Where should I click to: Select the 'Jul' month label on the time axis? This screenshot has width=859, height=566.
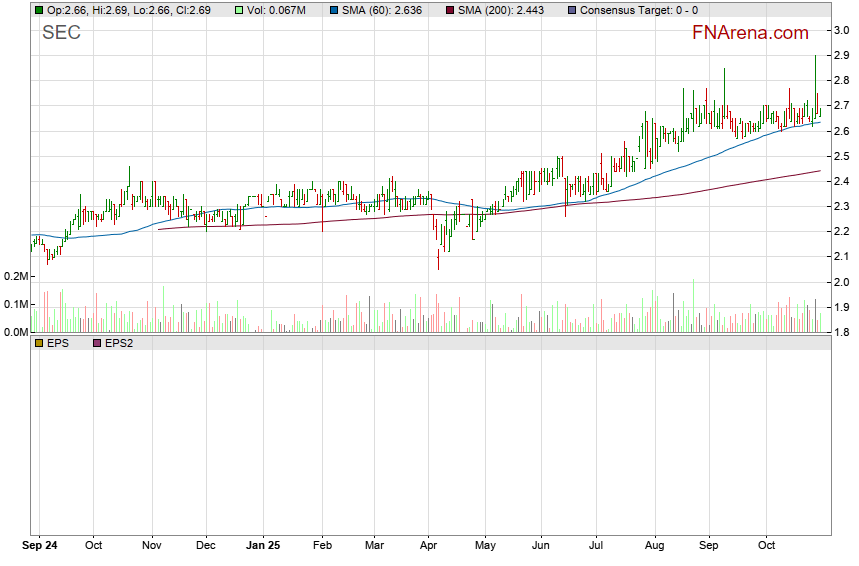click(595, 546)
